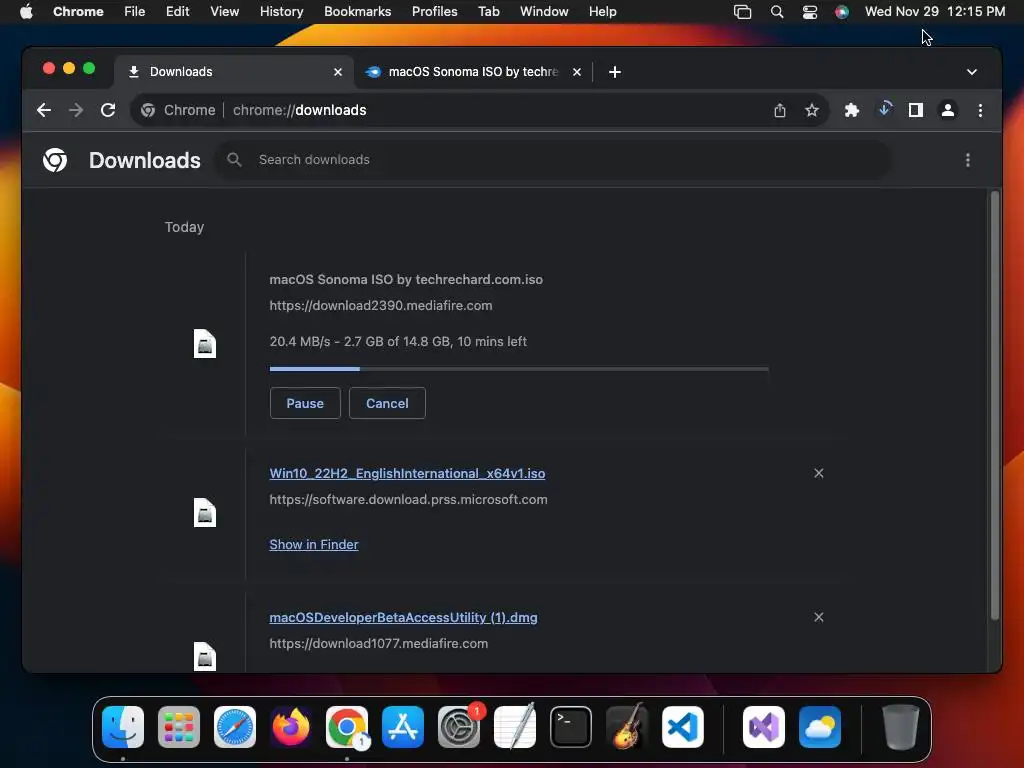Click the Chrome back arrow
This screenshot has height=768, width=1024.
[44, 110]
